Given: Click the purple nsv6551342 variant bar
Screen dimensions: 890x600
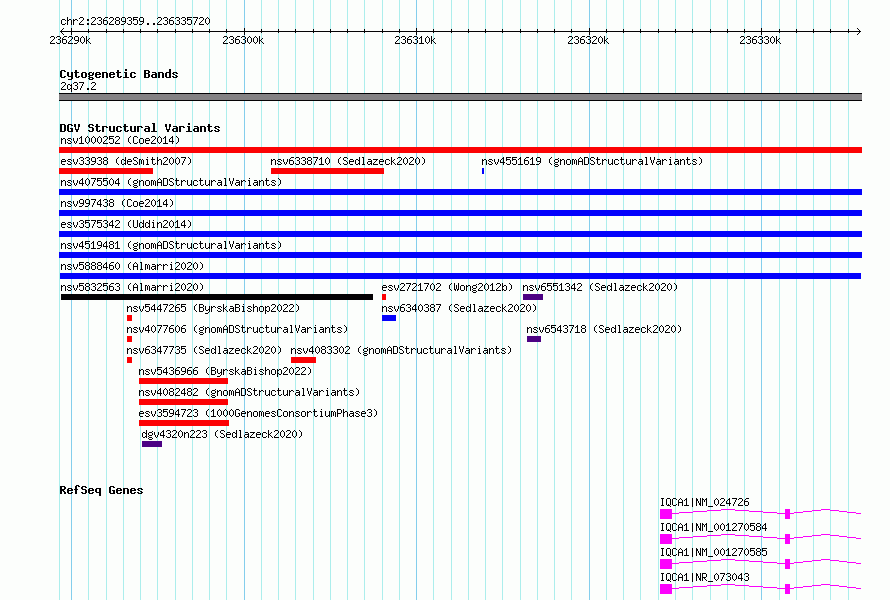Looking at the screenshot, I should [x=533, y=297].
